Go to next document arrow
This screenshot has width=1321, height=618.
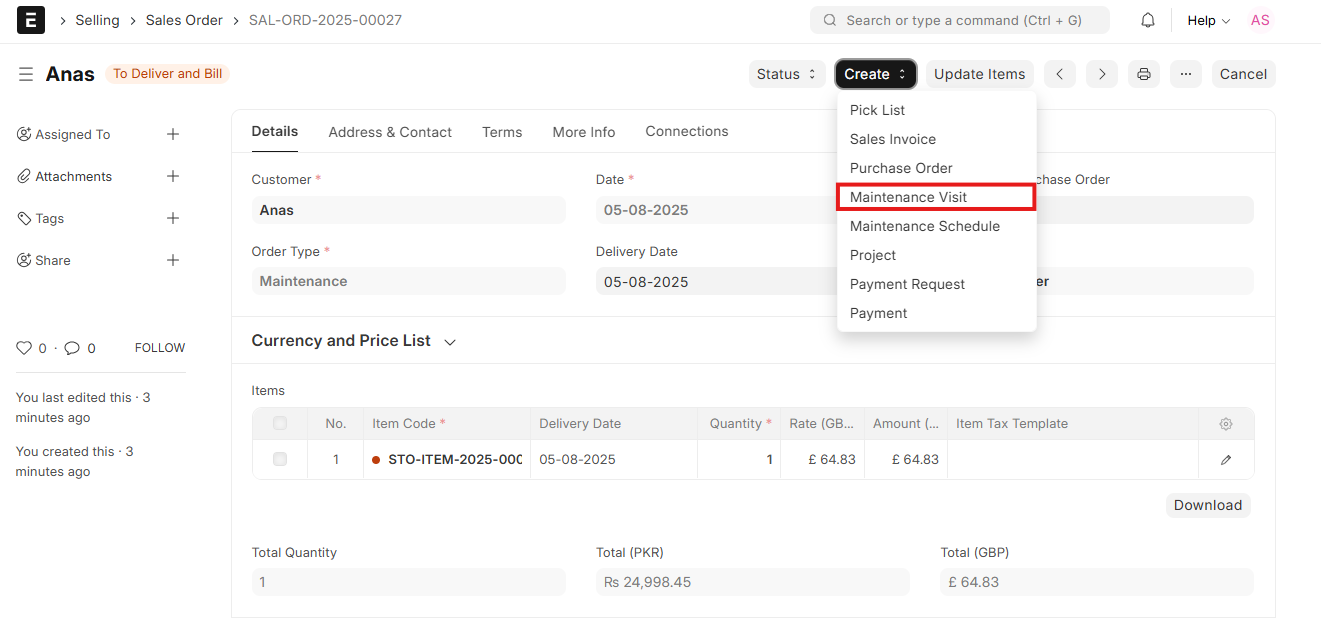coord(1102,74)
